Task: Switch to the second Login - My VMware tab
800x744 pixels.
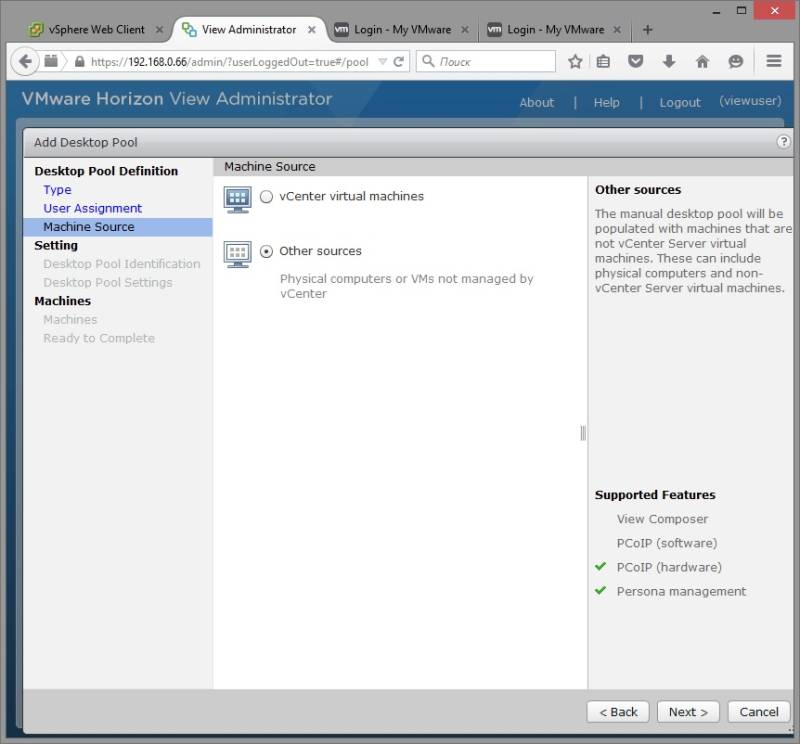Action: click(x=555, y=30)
